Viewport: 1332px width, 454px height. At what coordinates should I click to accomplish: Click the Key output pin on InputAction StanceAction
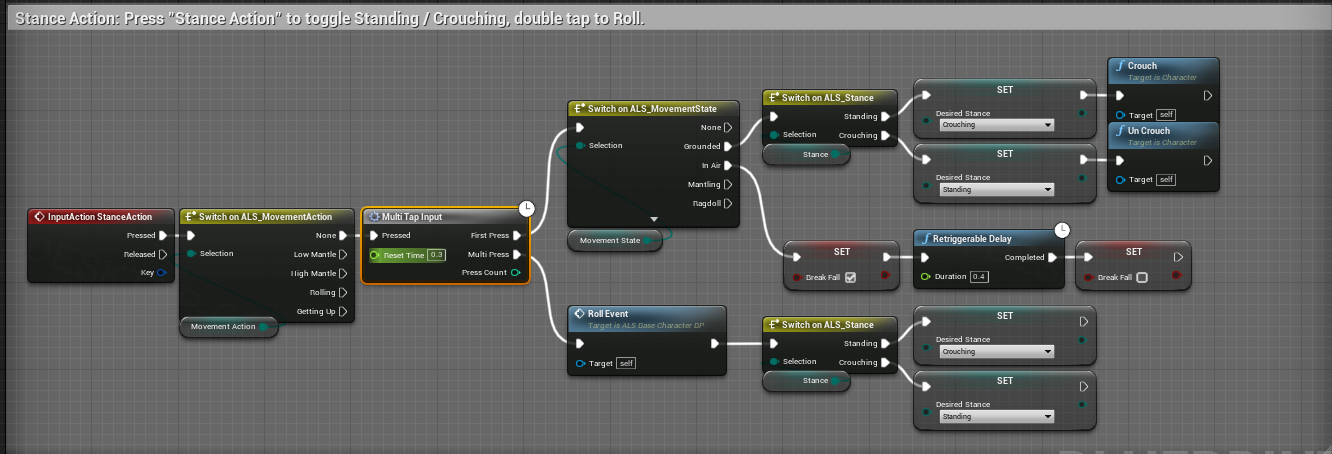162,272
